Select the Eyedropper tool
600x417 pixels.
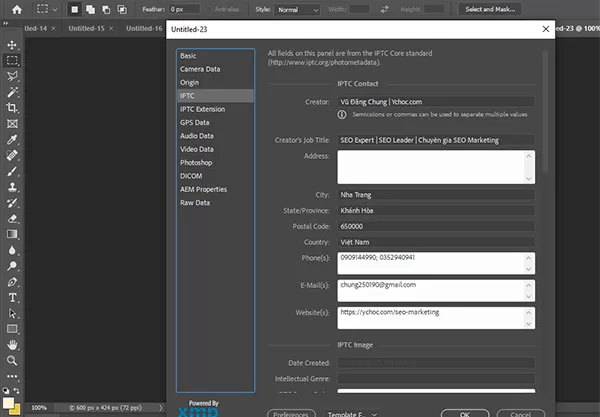[12, 140]
